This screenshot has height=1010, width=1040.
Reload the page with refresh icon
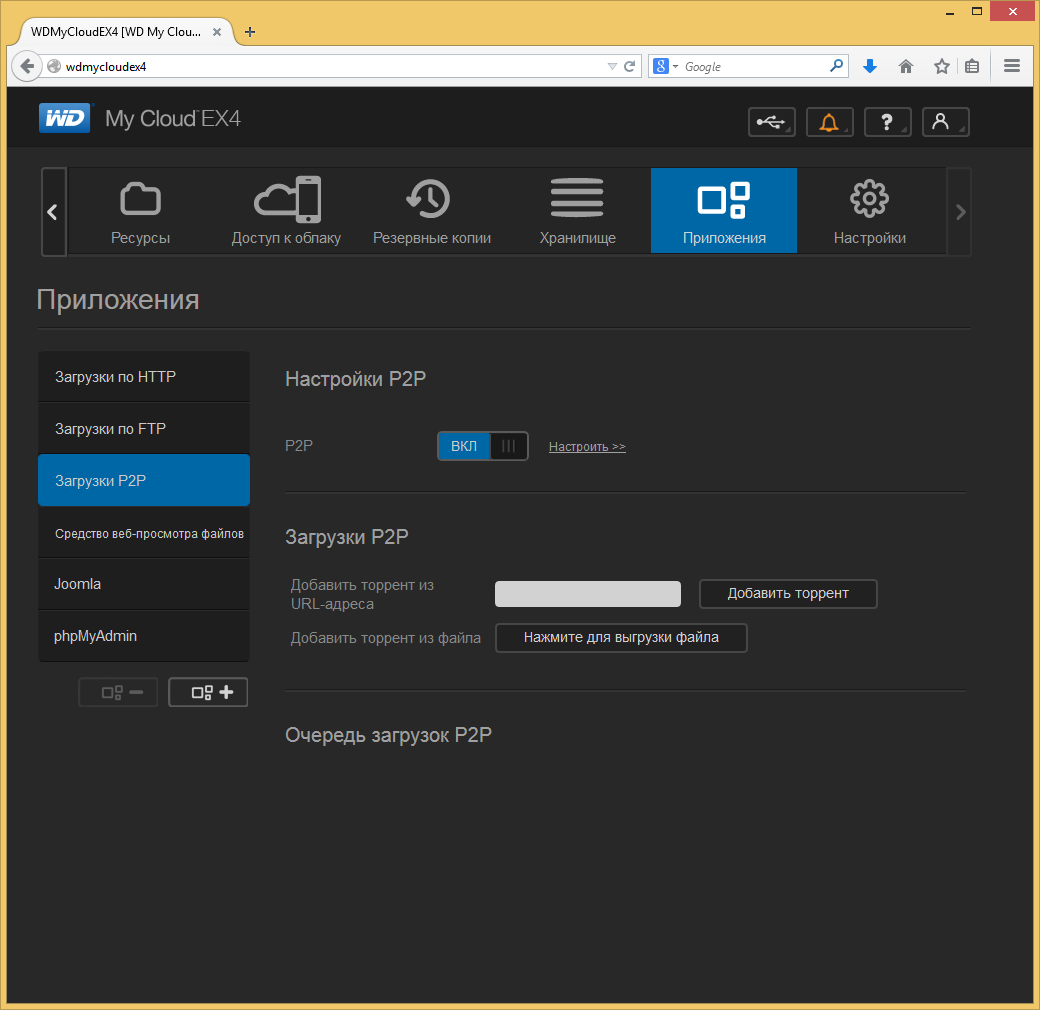pyautogui.click(x=629, y=66)
